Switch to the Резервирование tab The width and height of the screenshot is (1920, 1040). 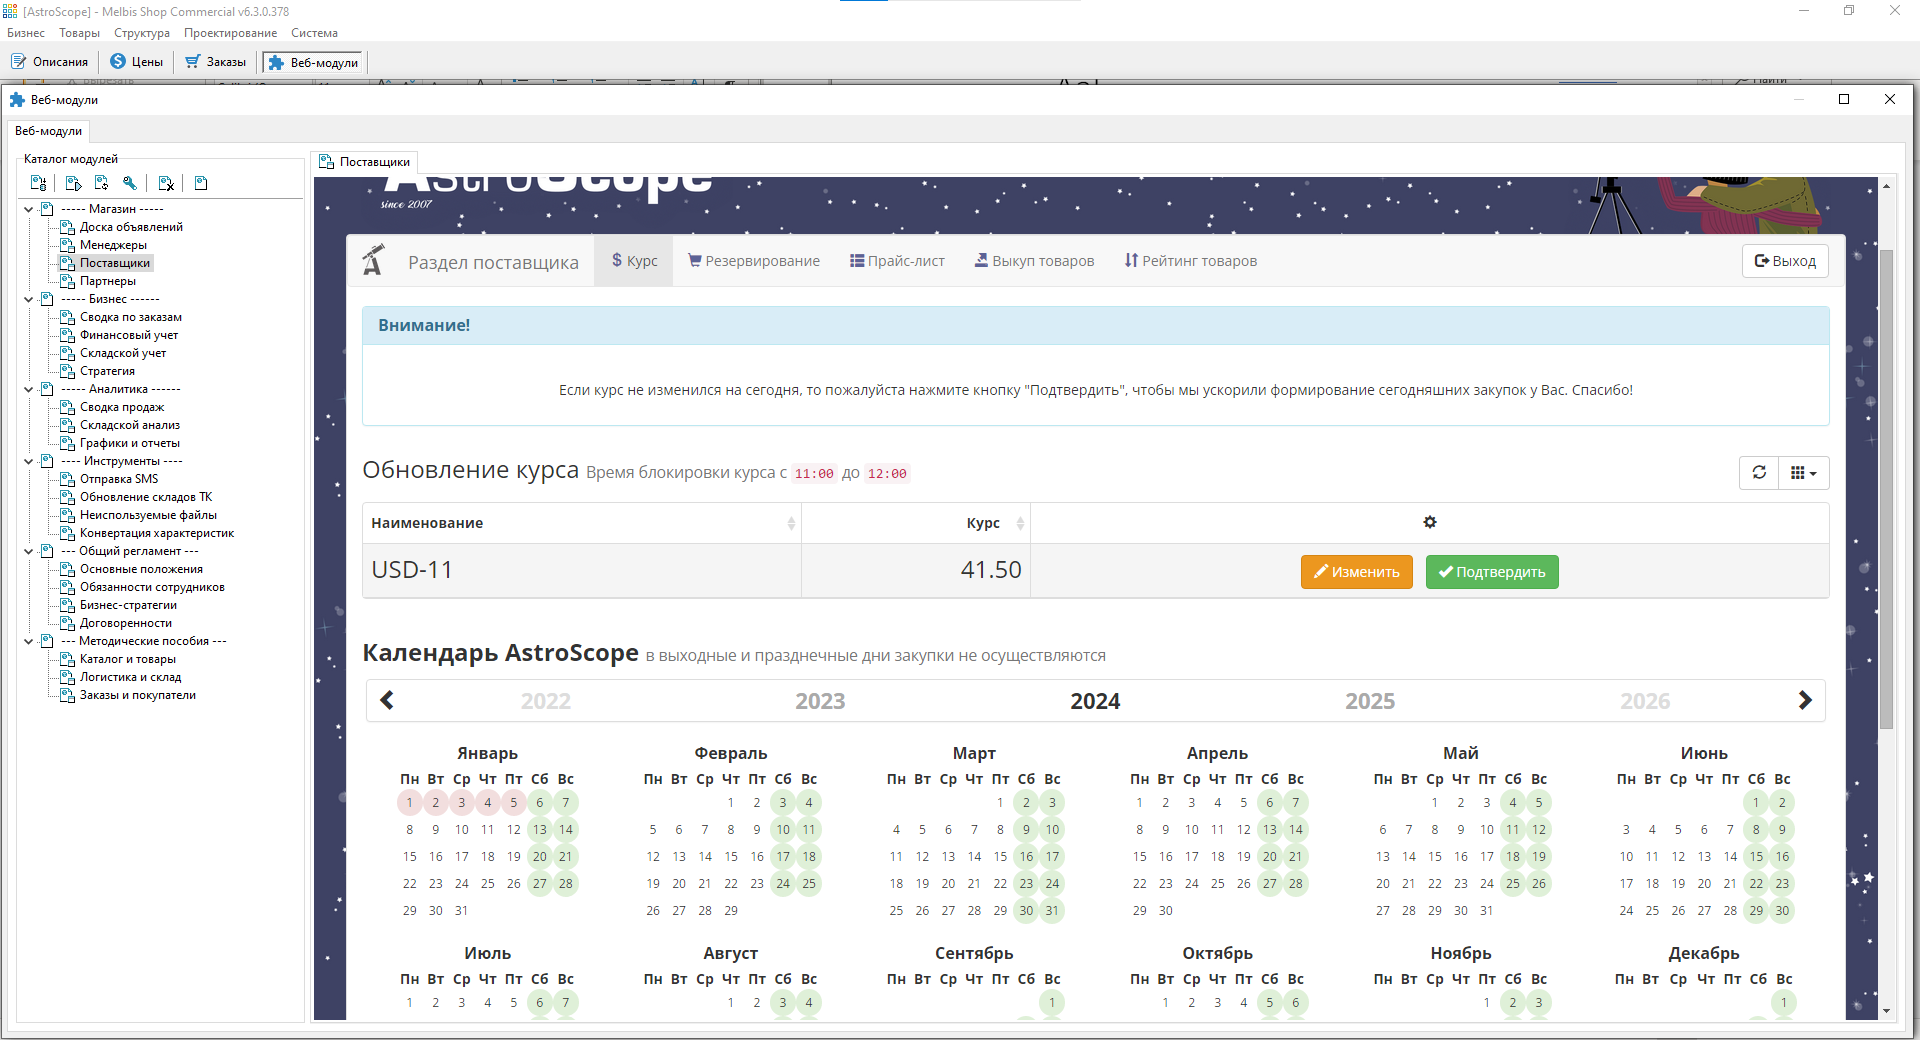click(x=754, y=261)
